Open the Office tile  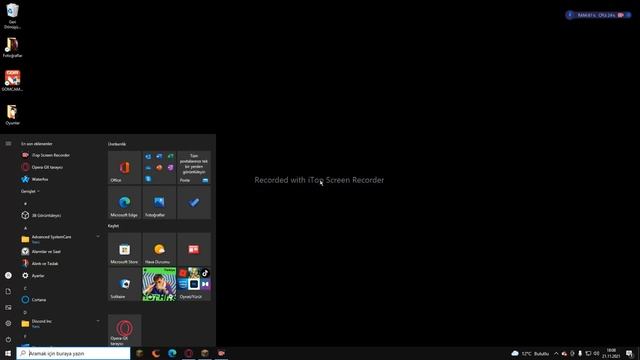click(124, 167)
